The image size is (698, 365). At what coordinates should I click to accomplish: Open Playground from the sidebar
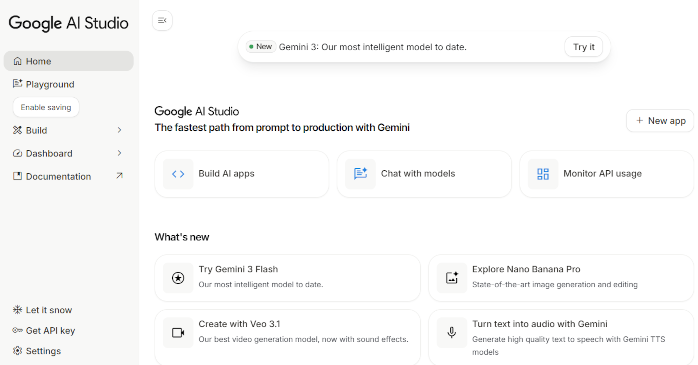(x=69, y=84)
